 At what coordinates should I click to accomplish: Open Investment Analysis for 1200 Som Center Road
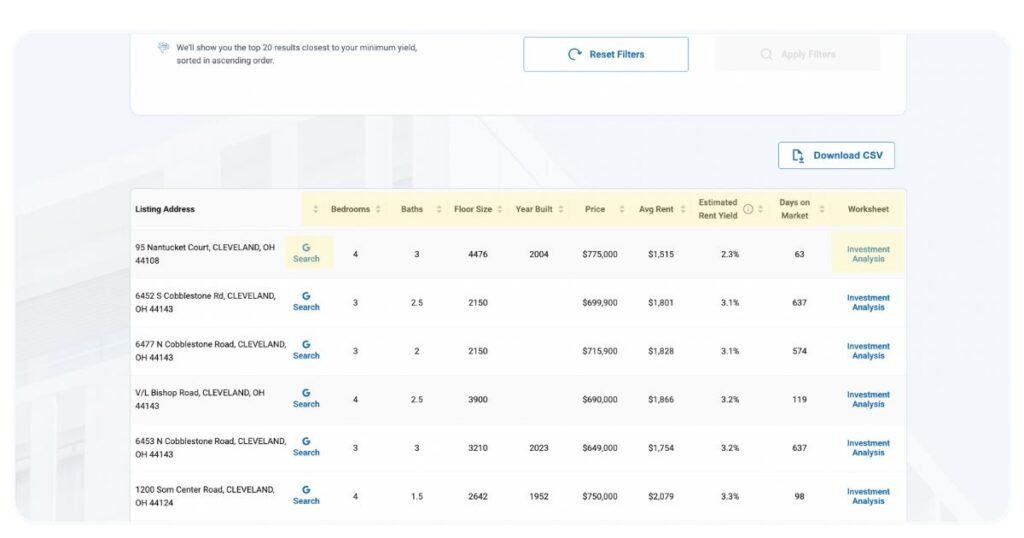click(867, 496)
